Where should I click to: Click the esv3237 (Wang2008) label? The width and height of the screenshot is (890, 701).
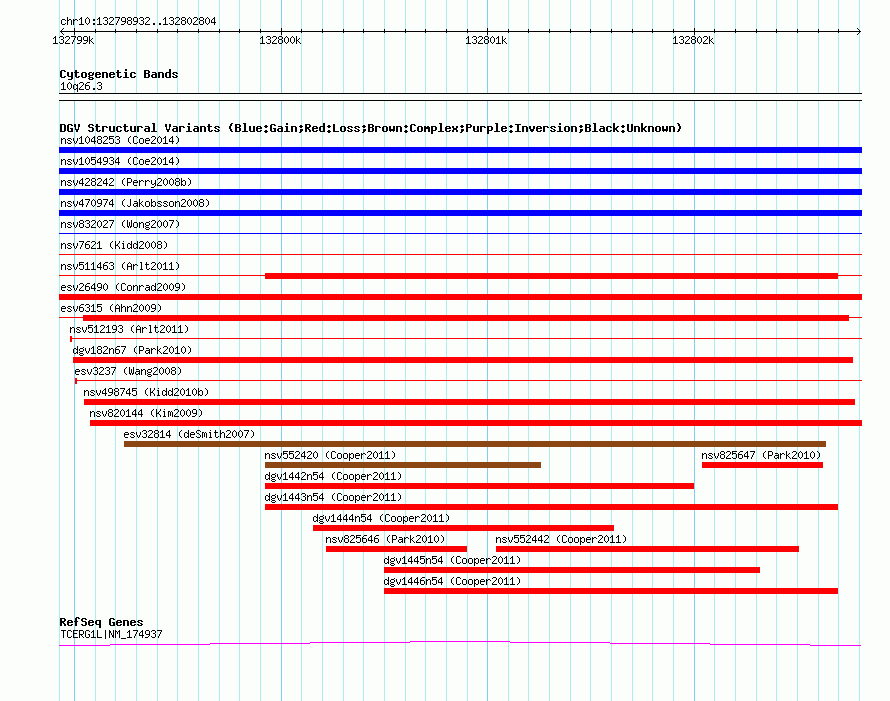coord(128,371)
